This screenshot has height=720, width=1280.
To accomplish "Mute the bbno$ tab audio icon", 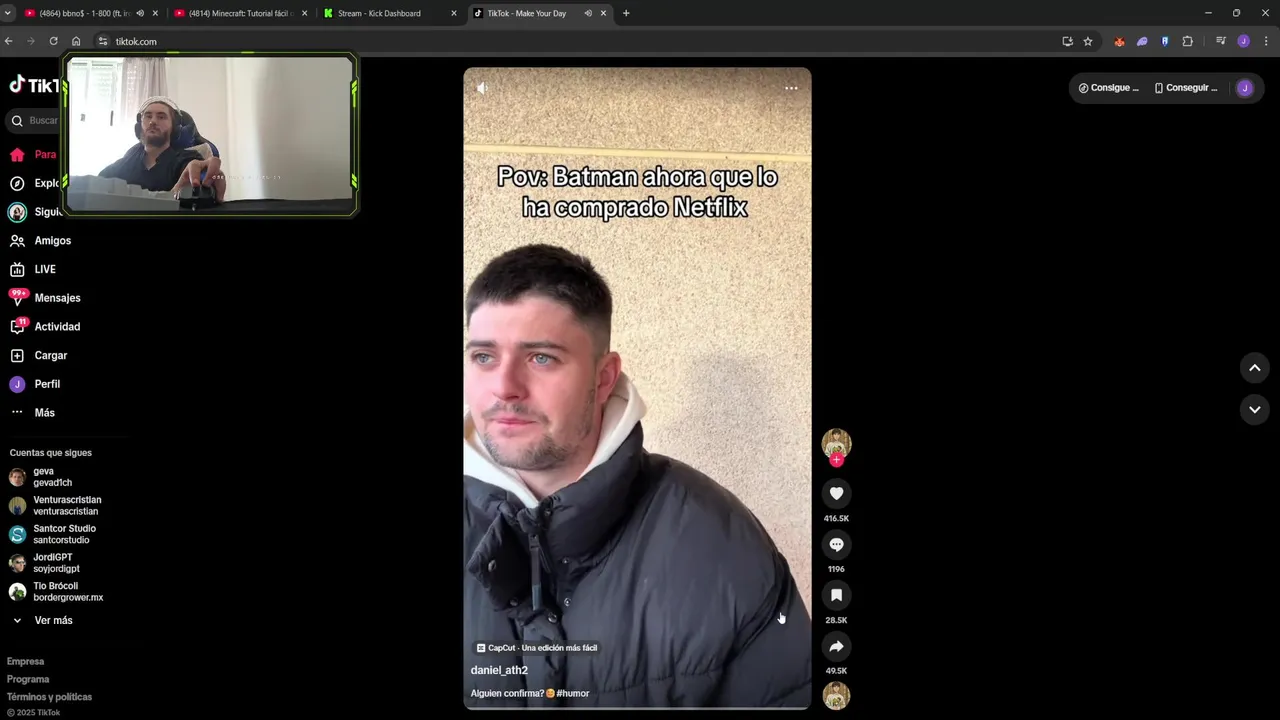I will coord(140,13).
